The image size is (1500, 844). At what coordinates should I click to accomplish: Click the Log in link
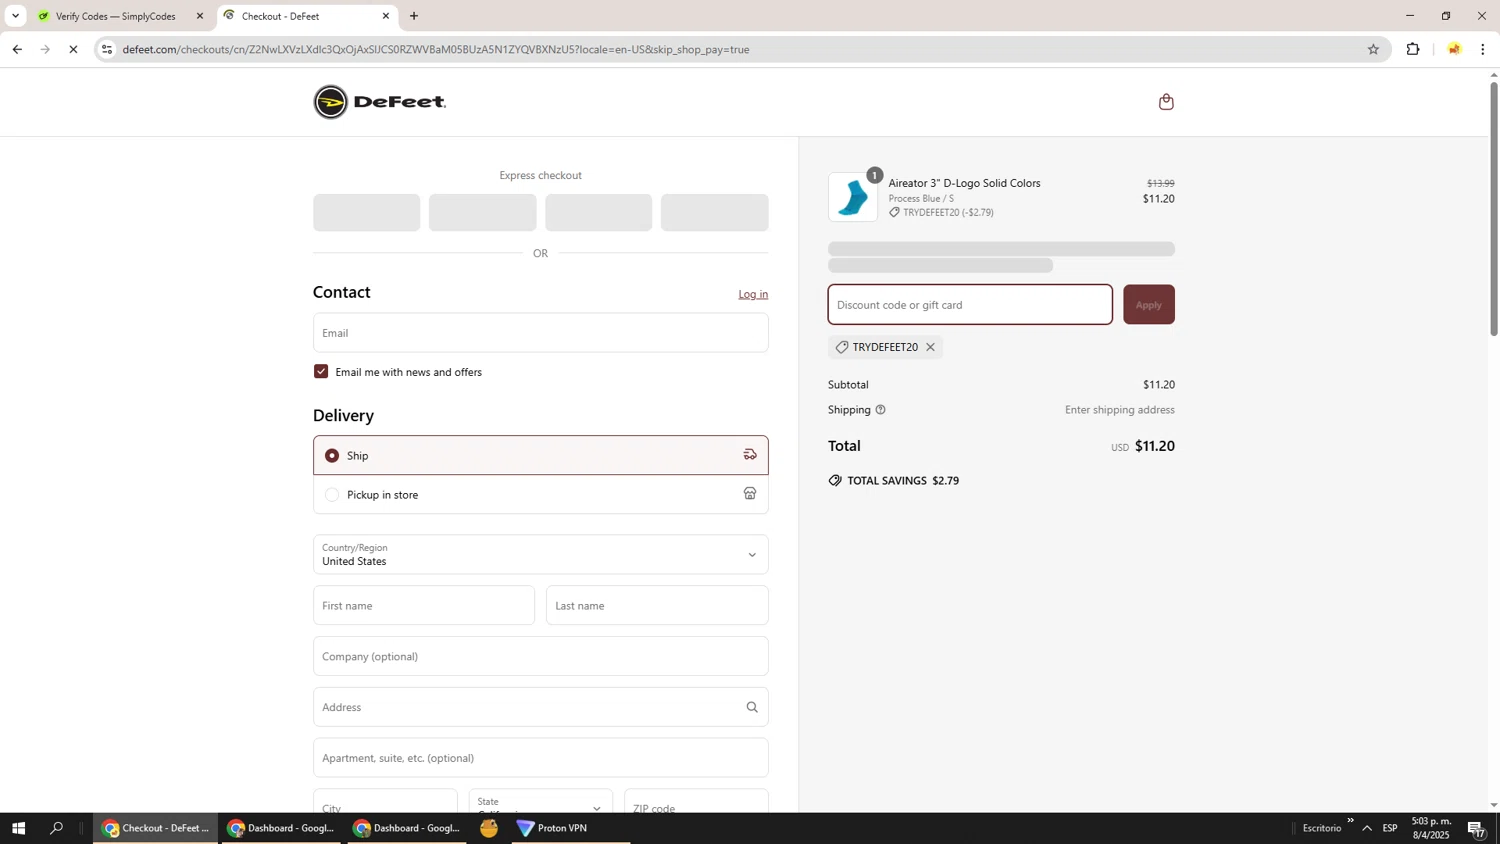pyautogui.click(x=753, y=294)
